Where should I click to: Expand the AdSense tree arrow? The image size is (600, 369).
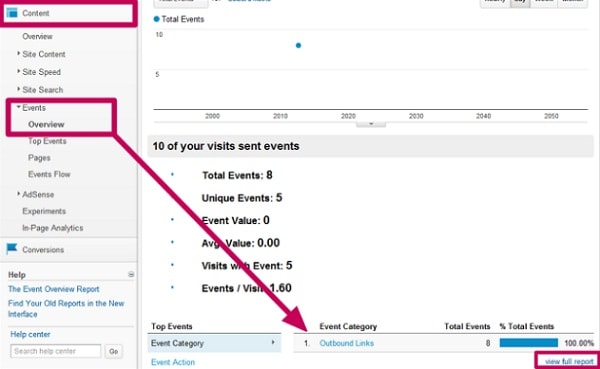click(x=18, y=194)
